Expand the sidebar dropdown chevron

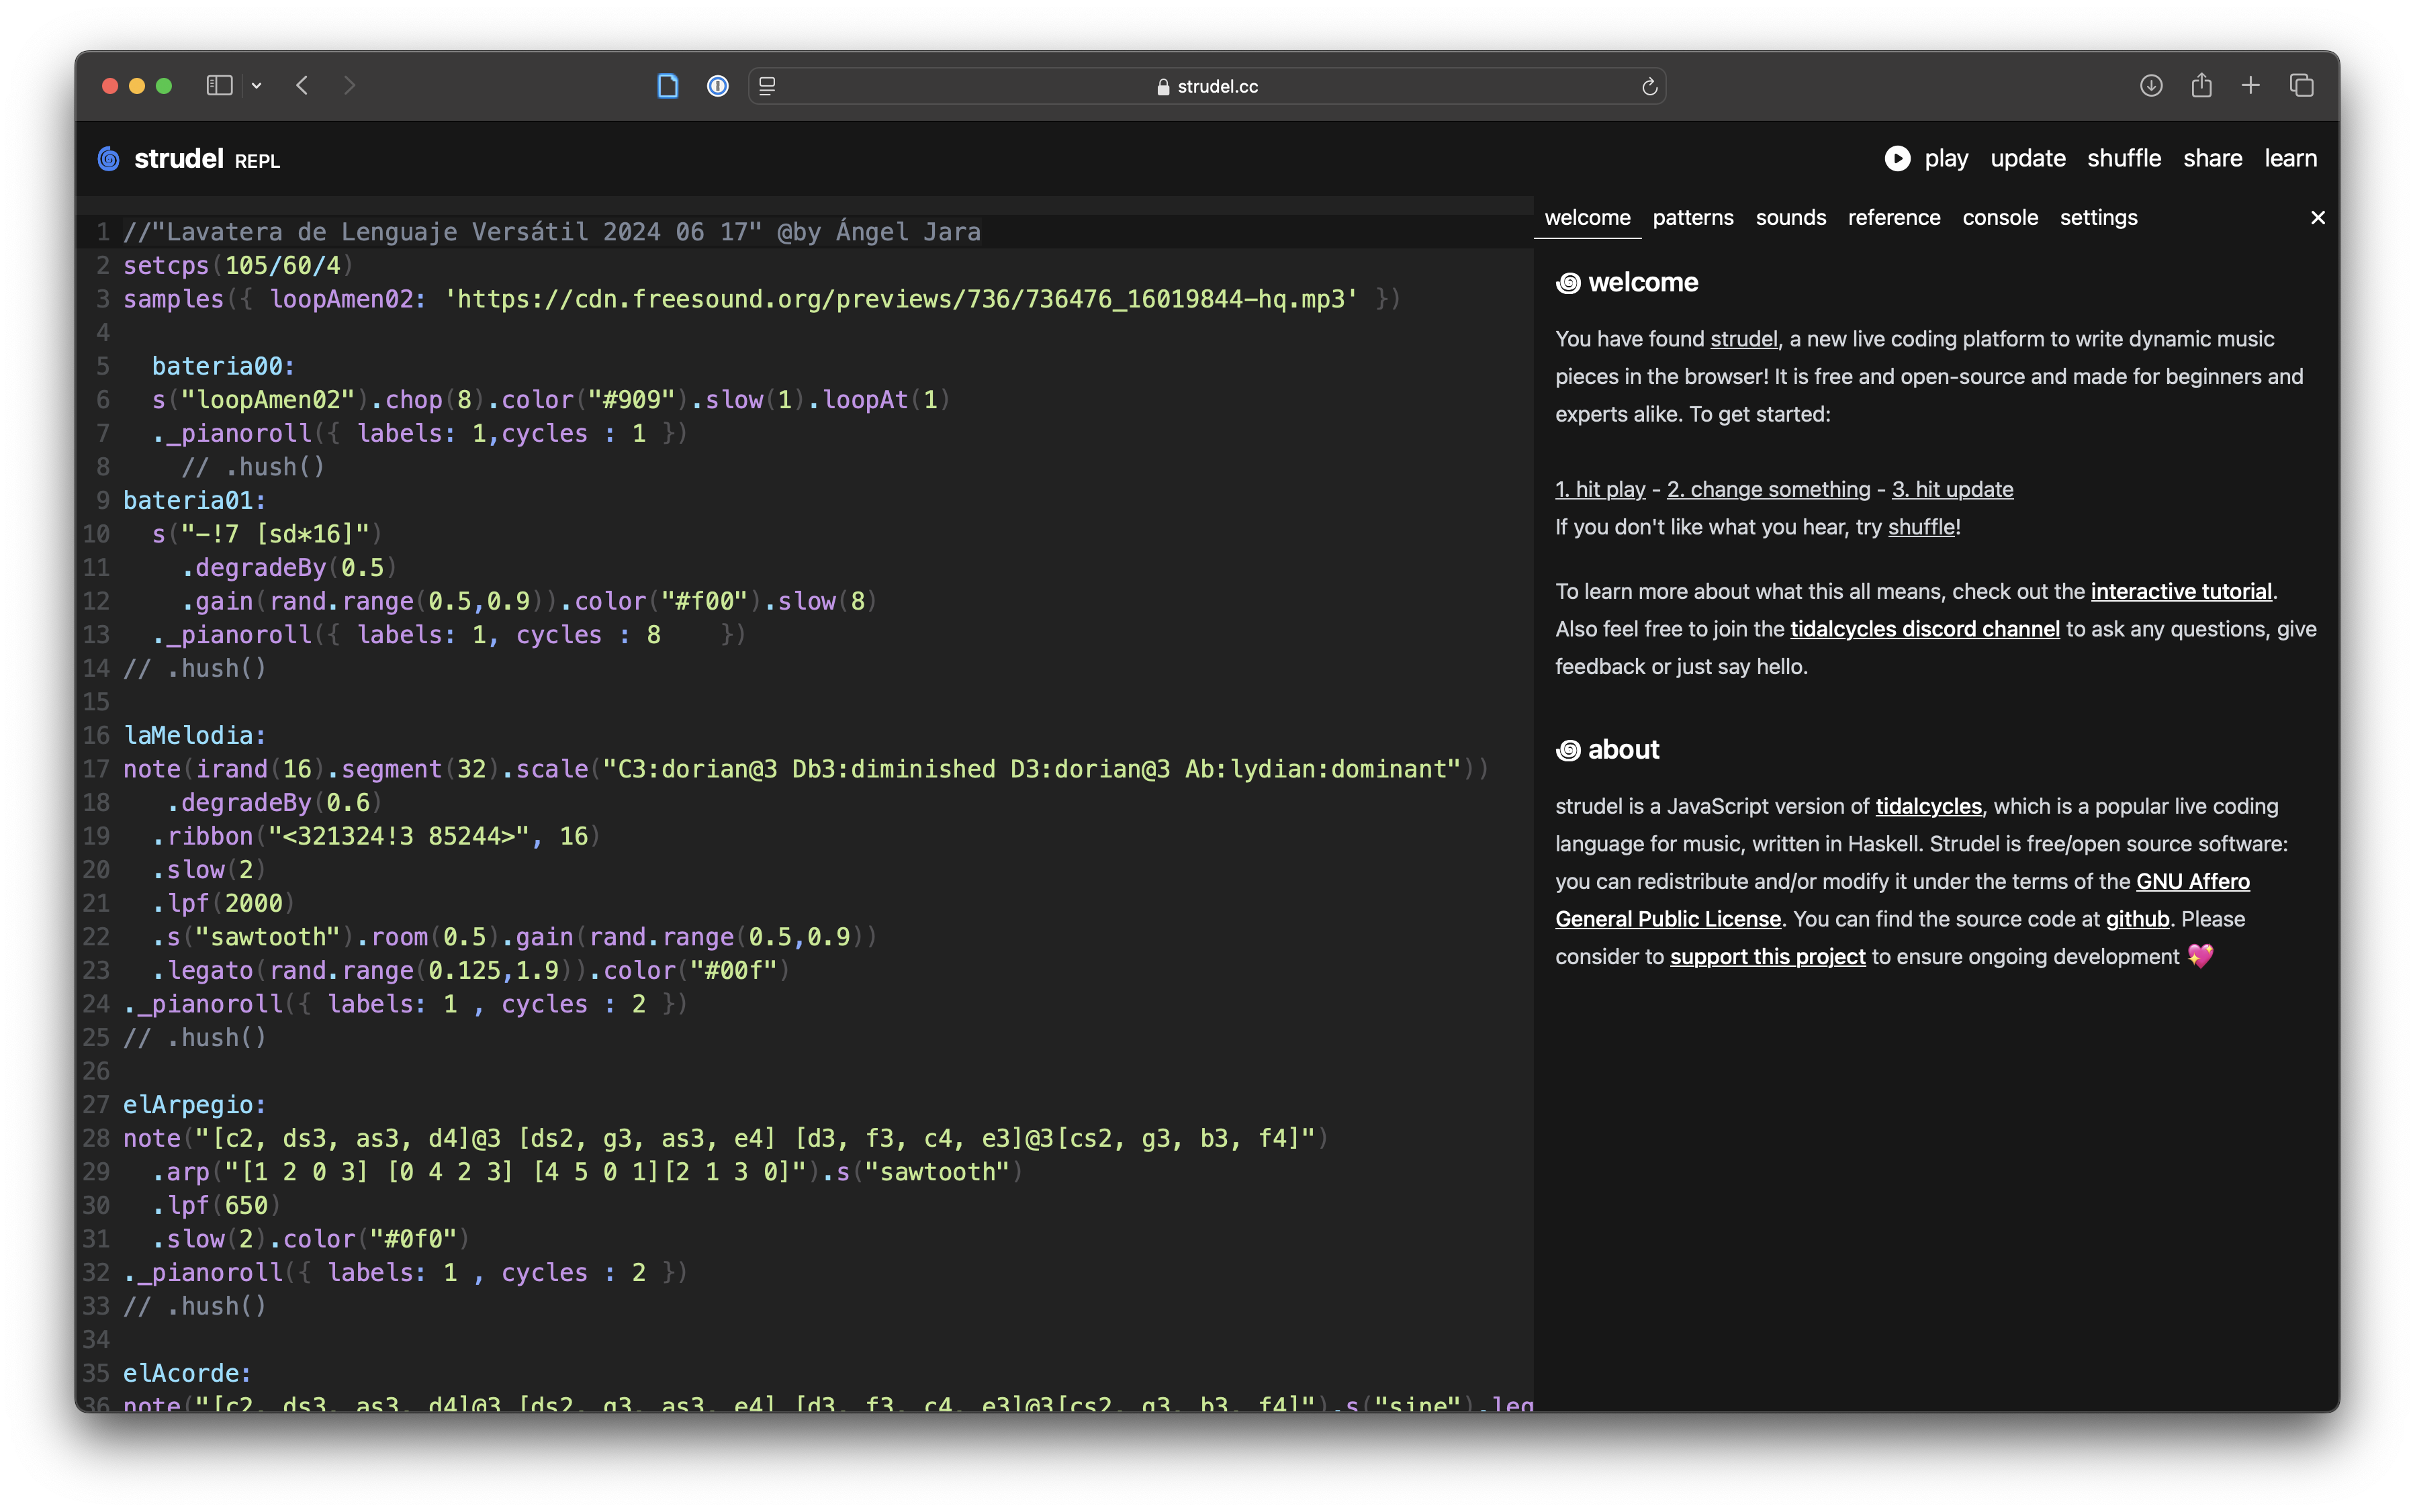pyautogui.click(x=257, y=86)
